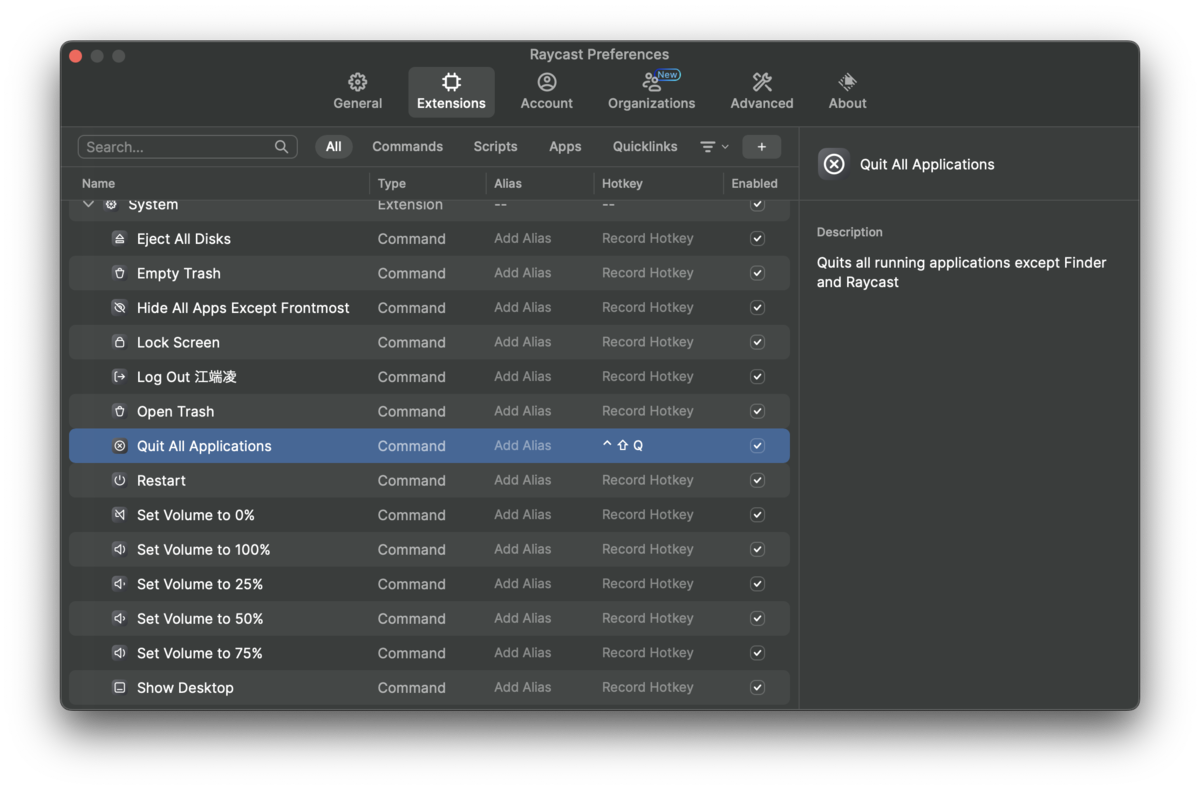
Task: Add Alias for Restart command
Action: pos(522,480)
